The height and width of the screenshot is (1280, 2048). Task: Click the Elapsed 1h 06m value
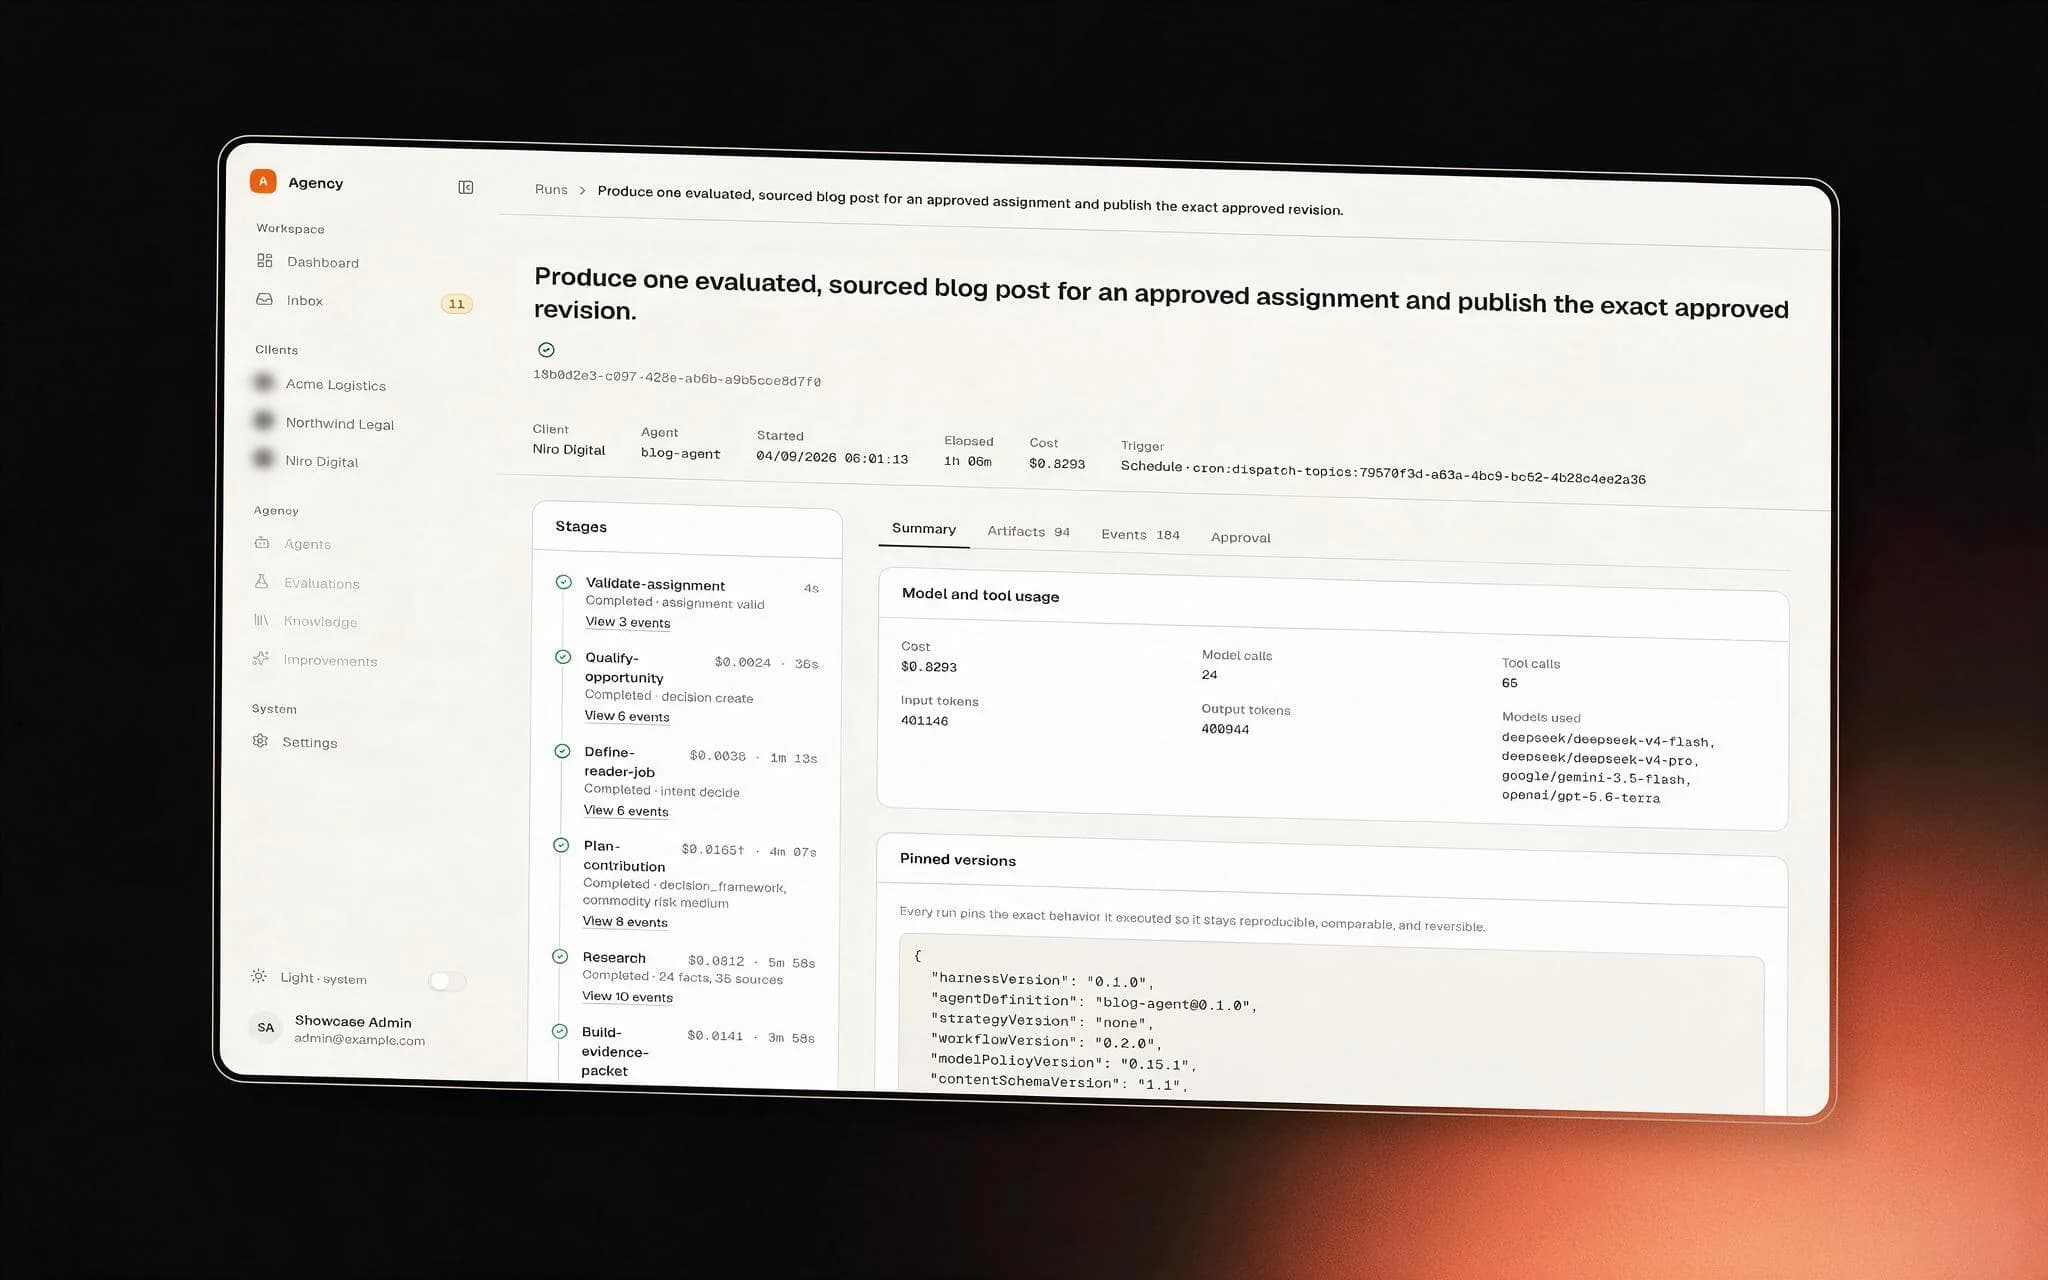[x=967, y=461]
